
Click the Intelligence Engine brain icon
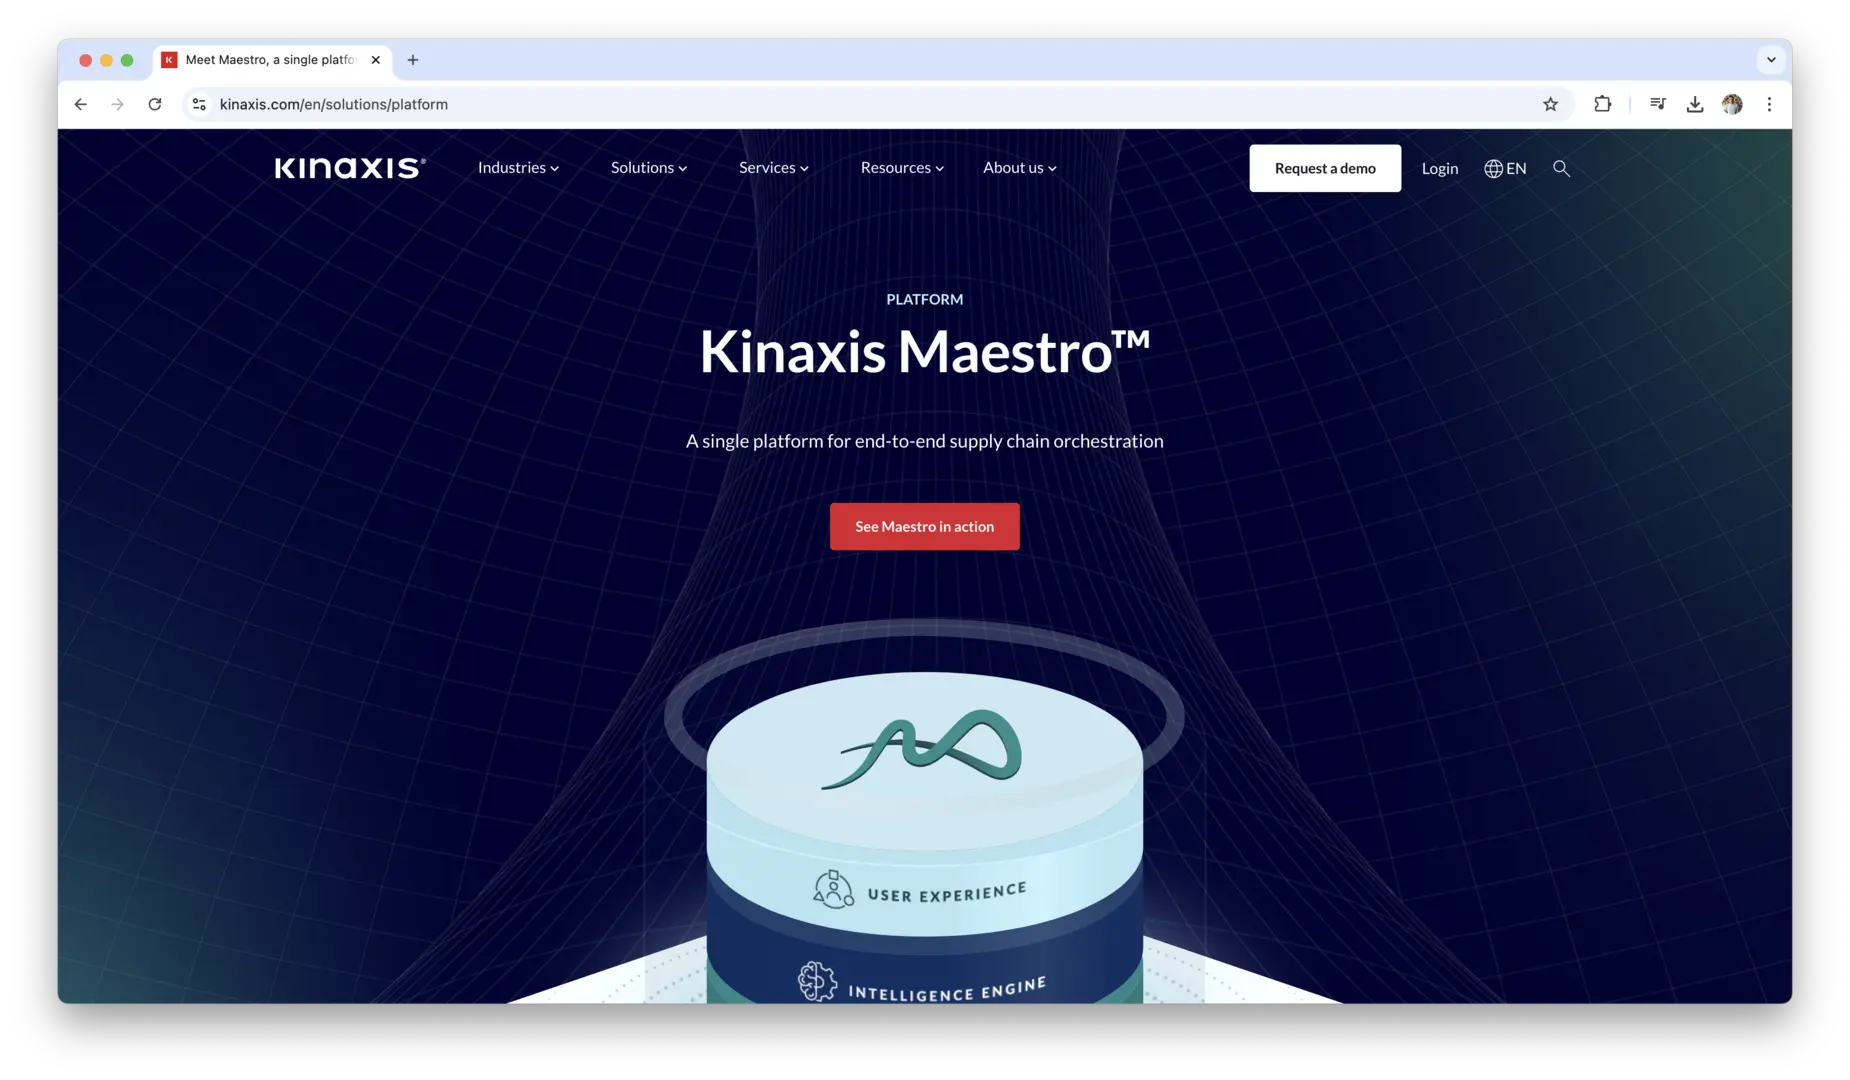pos(817,981)
